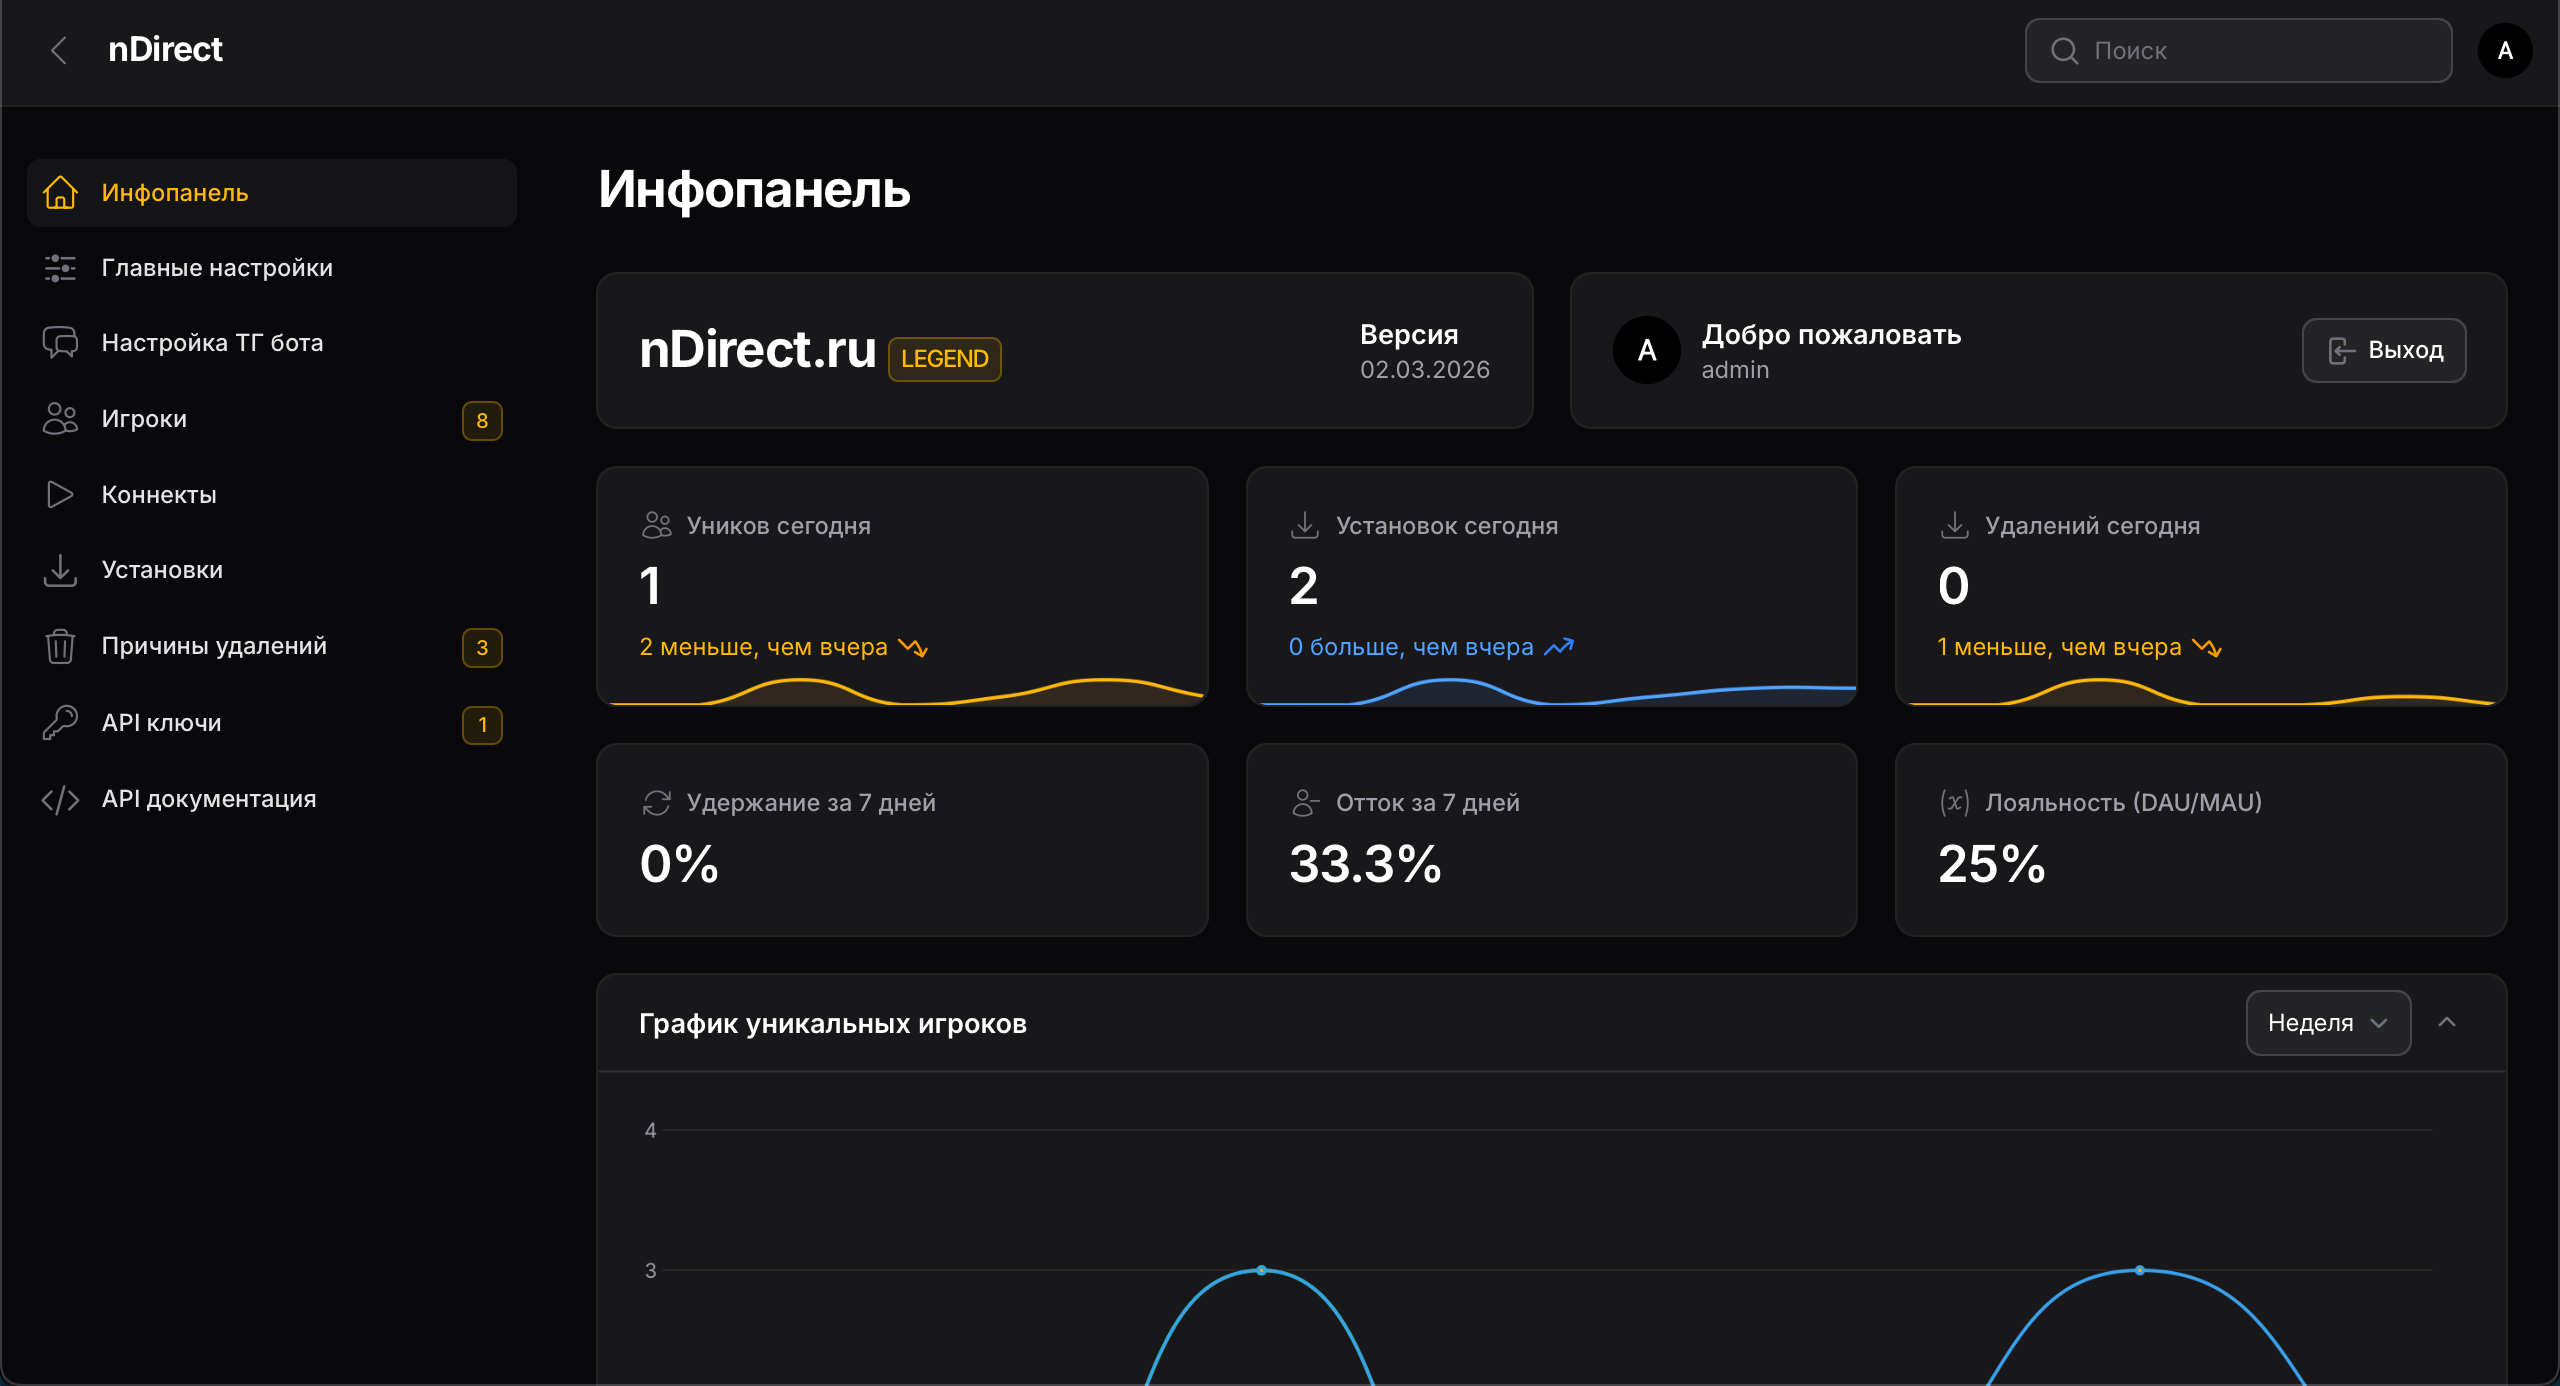
Task: Click the sliders icon for Главные настройки
Action: click(61, 268)
